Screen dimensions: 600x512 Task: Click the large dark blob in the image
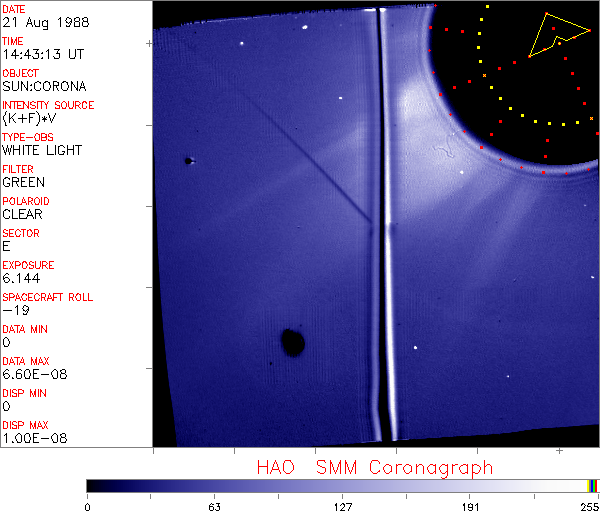(x=293, y=342)
